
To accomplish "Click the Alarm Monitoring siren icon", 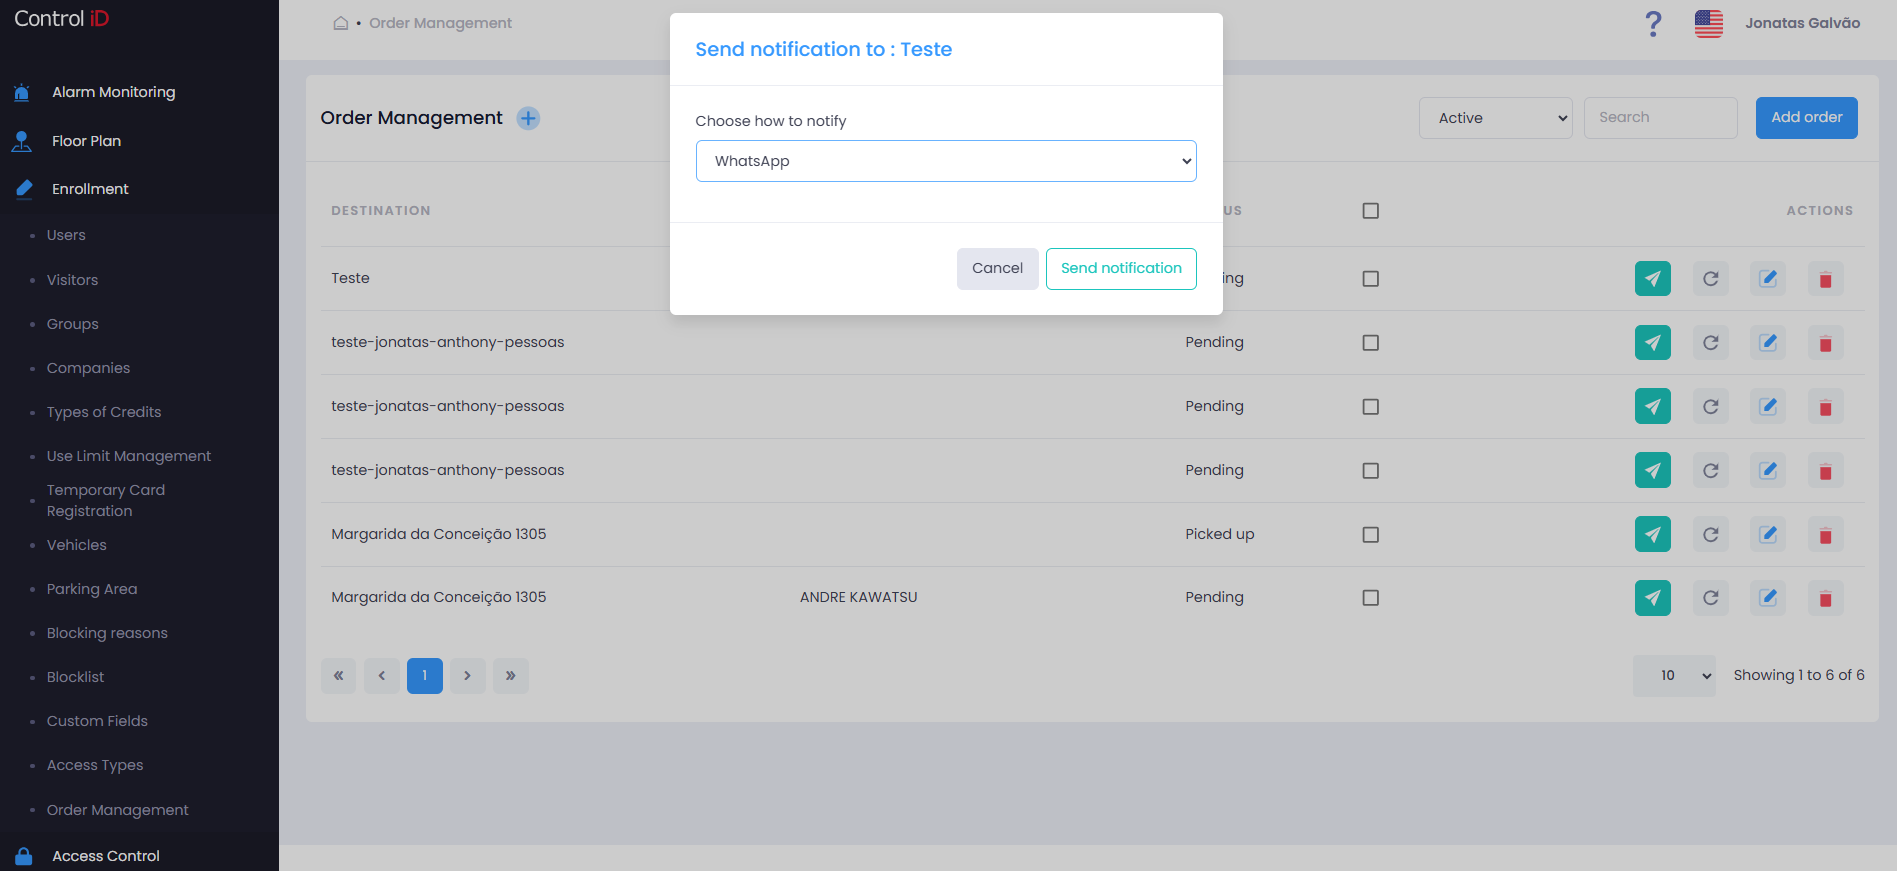I will click(22, 92).
